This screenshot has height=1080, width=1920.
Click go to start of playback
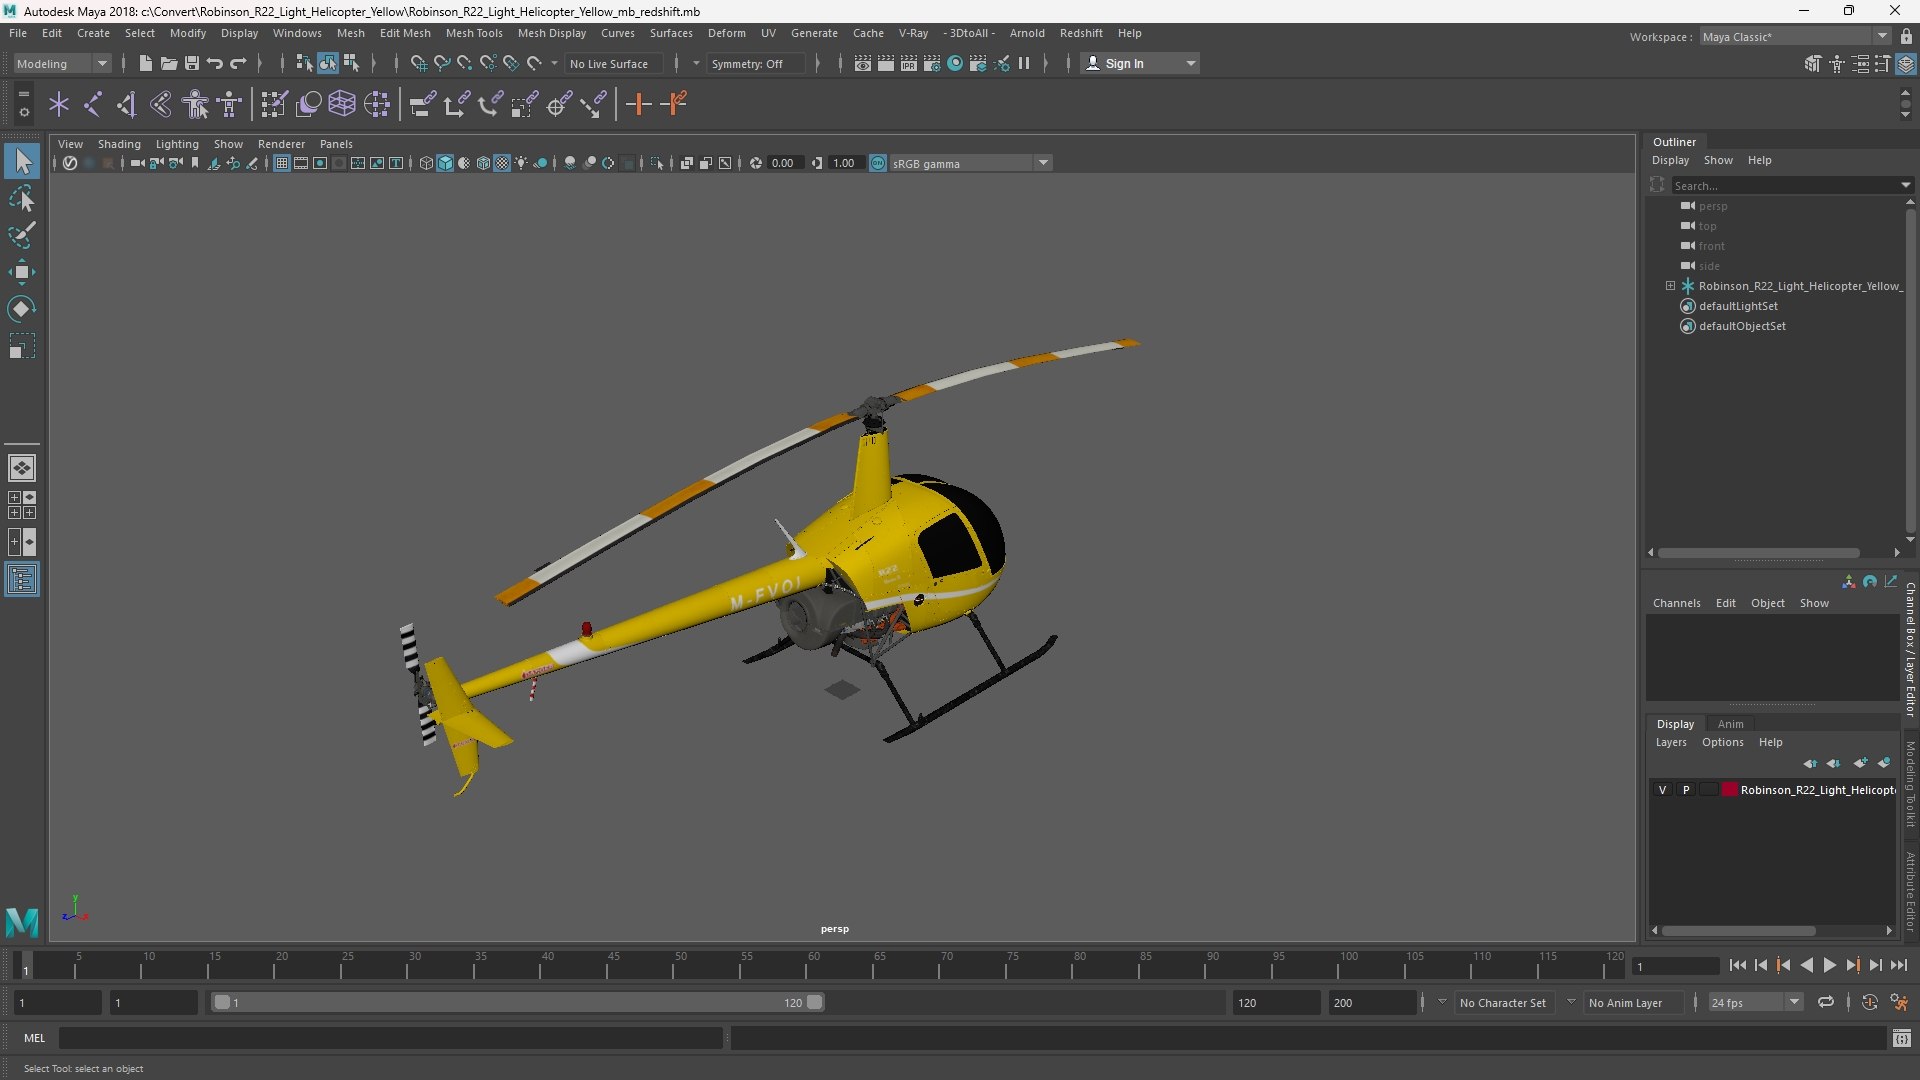point(1737,965)
